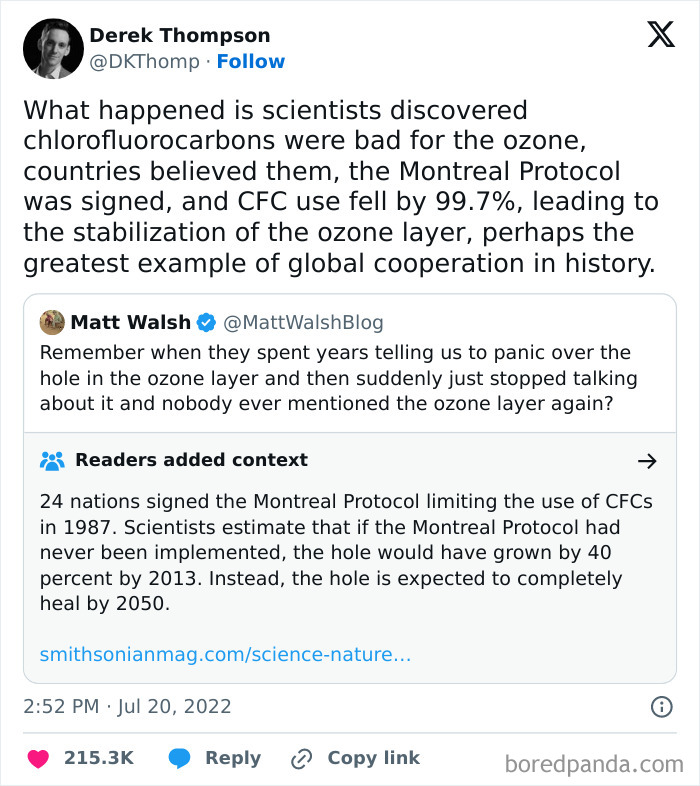Click the 215.3K likes count
The image size is (700, 786).
click(x=99, y=758)
